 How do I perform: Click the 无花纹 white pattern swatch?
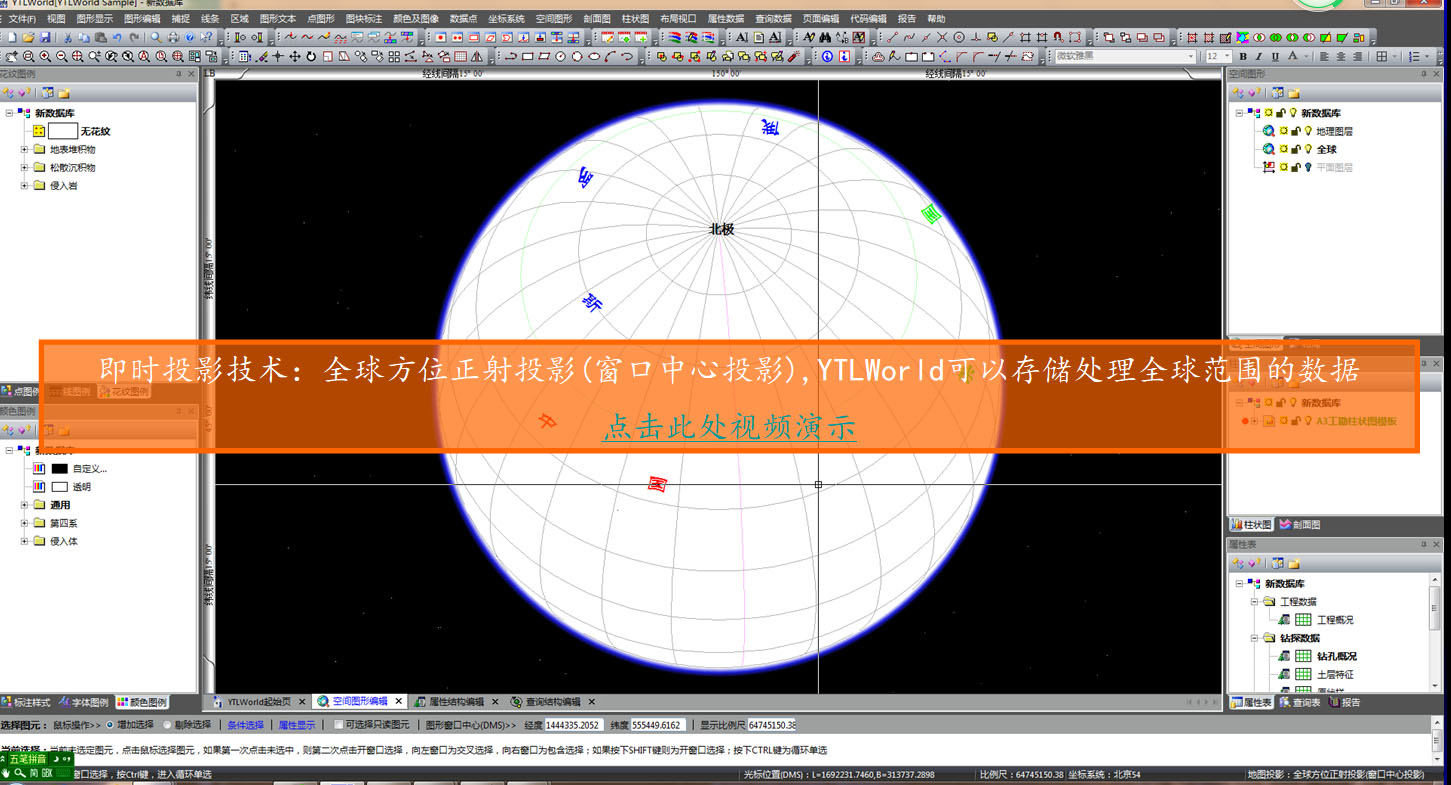[63, 131]
